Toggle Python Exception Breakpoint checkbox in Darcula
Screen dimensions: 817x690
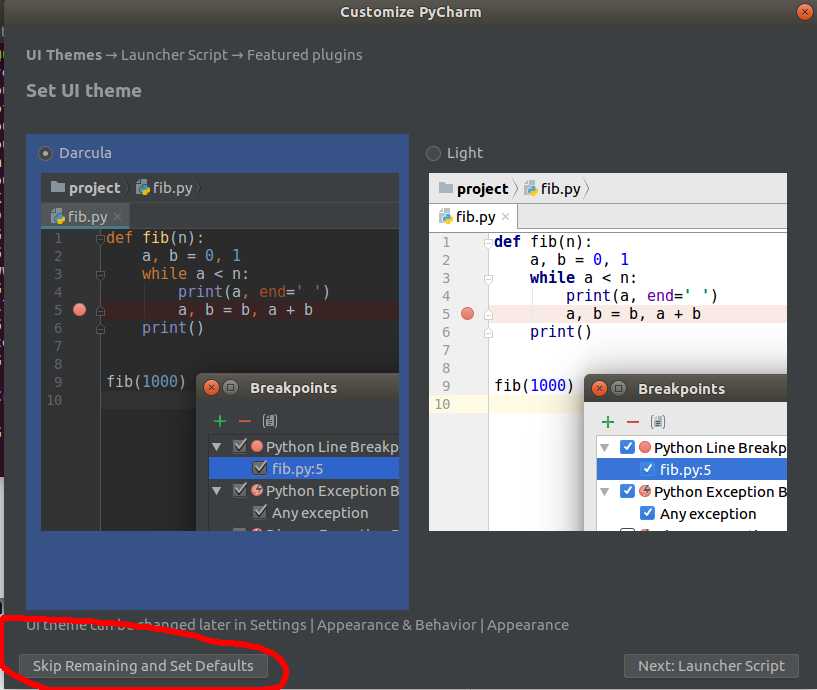pos(240,490)
